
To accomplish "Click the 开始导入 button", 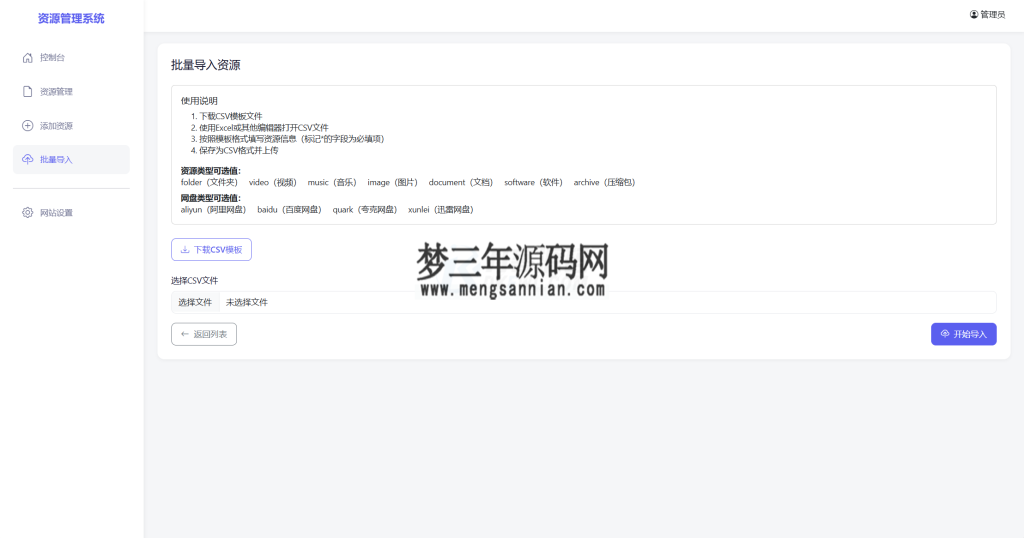I will 964,334.
